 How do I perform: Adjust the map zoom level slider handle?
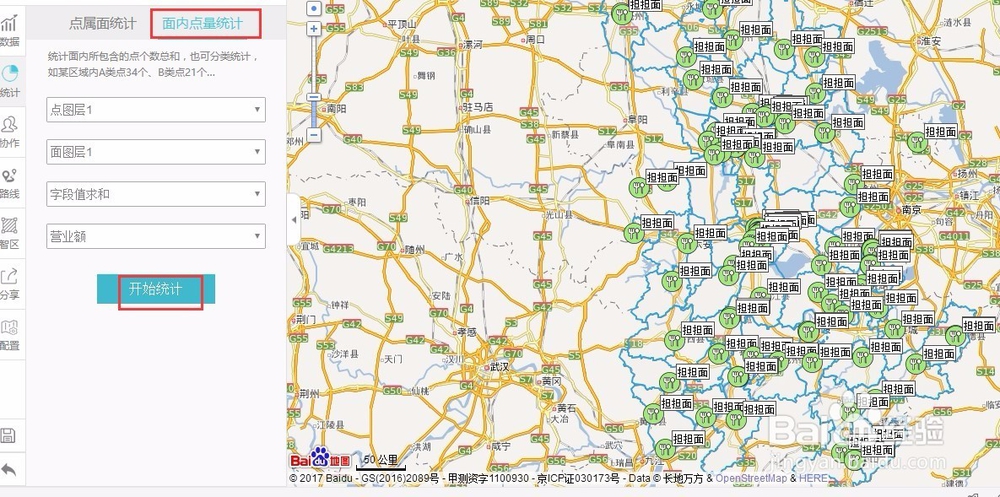(x=314, y=97)
